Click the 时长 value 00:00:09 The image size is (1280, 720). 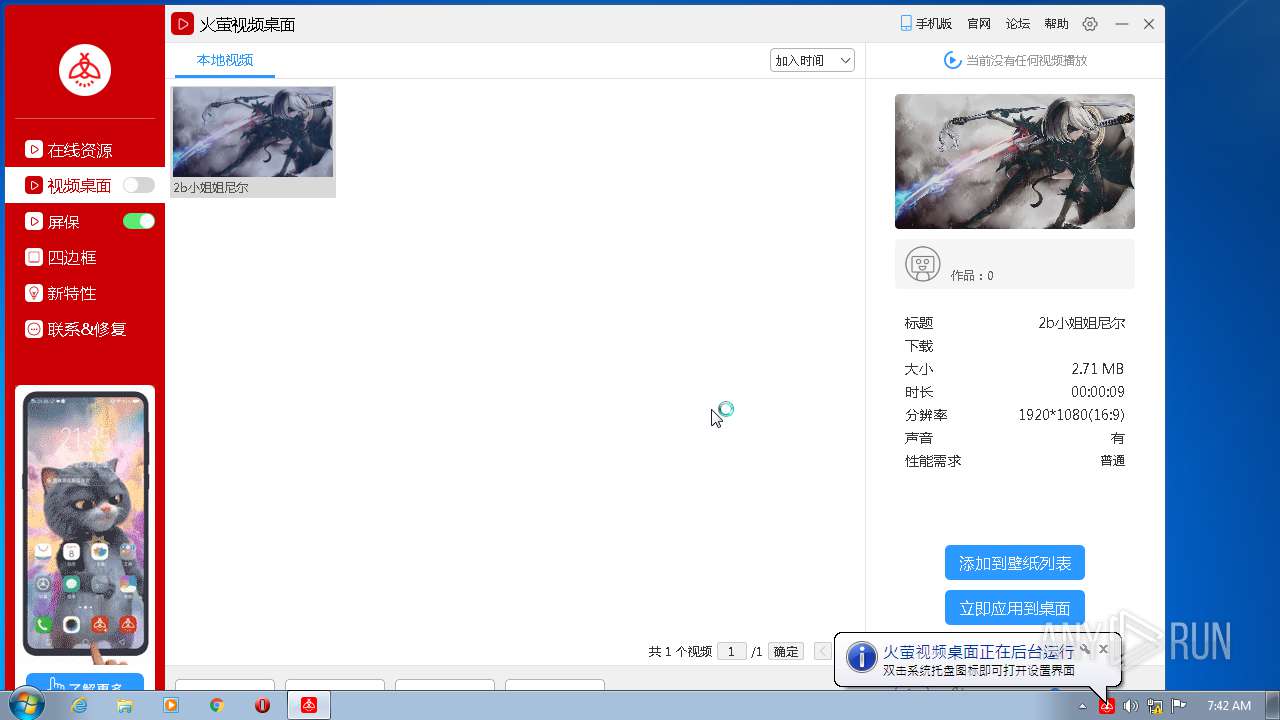pyautogui.click(x=1098, y=392)
